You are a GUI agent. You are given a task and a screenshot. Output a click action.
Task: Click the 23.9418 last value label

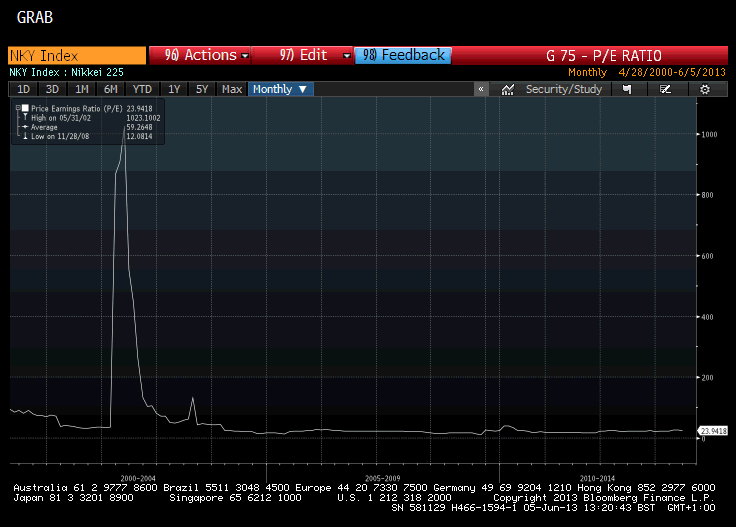coord(713,431)
